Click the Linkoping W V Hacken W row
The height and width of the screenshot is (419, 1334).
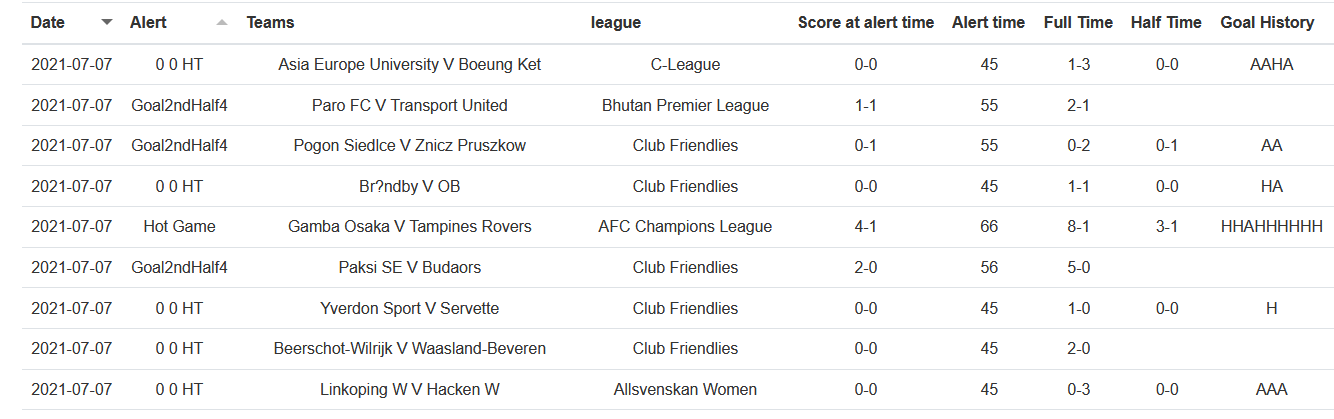(x=410, y=390)
